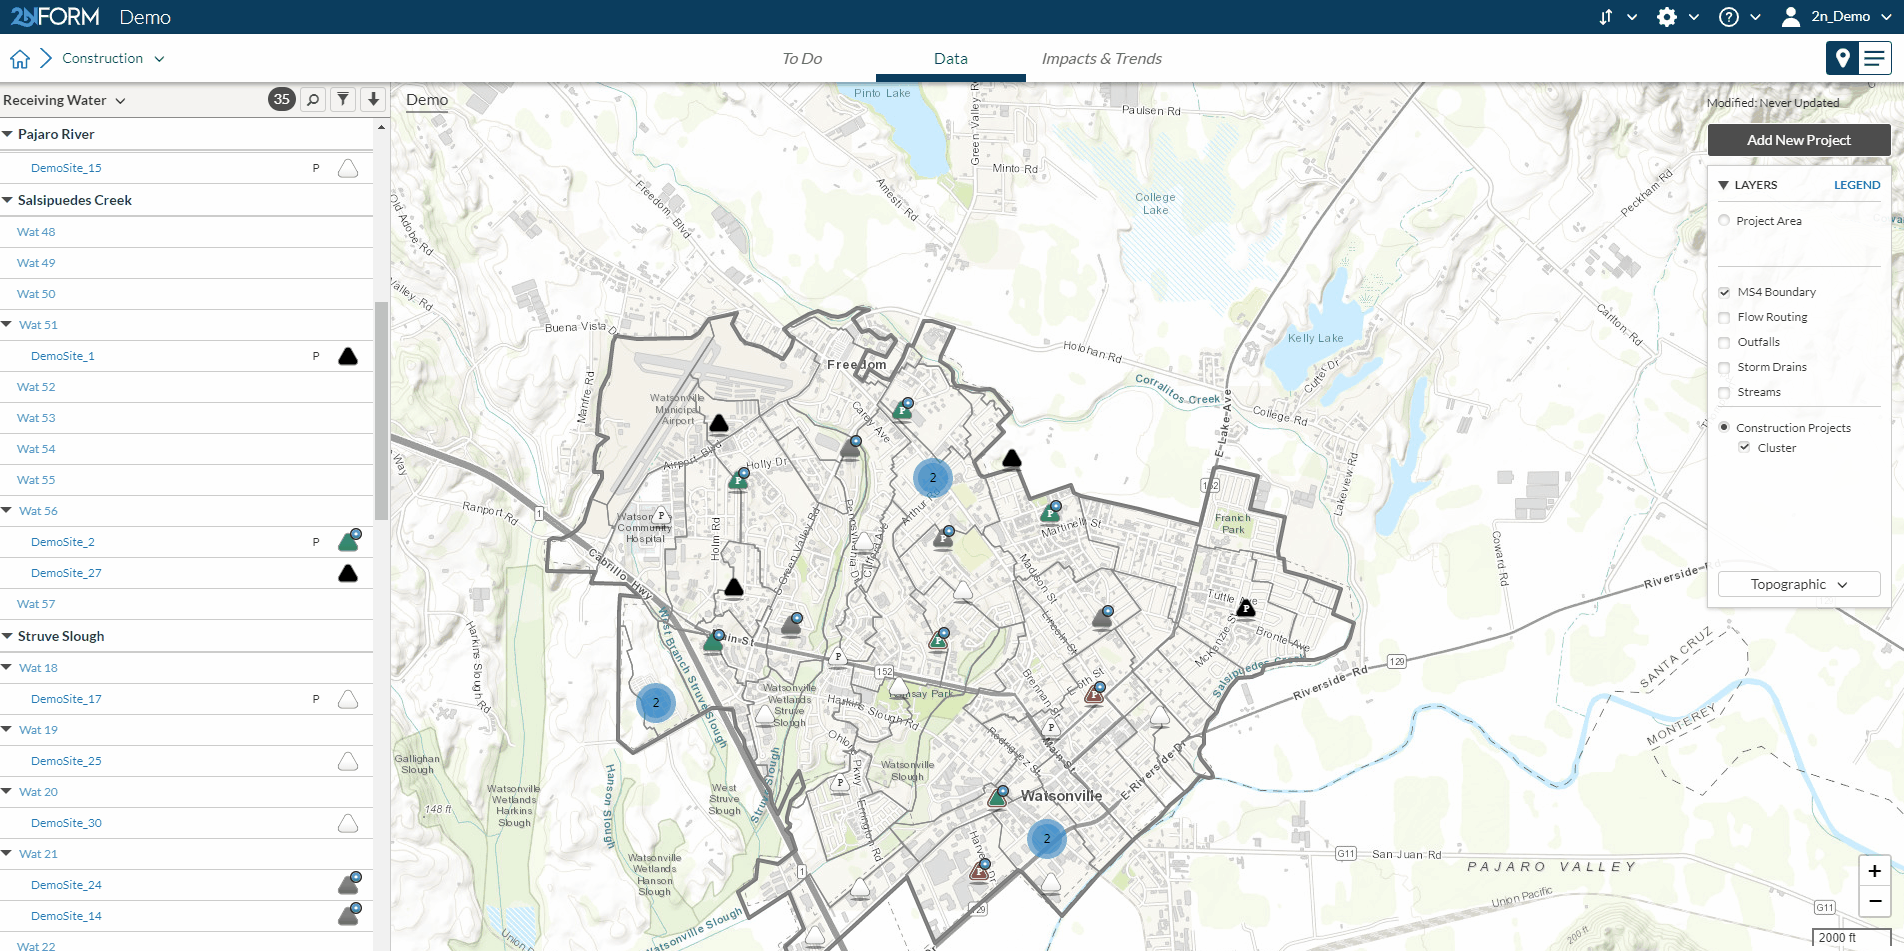Zoom in on the map
The height and width of the screenshot is (951, 1904).
1874,871
